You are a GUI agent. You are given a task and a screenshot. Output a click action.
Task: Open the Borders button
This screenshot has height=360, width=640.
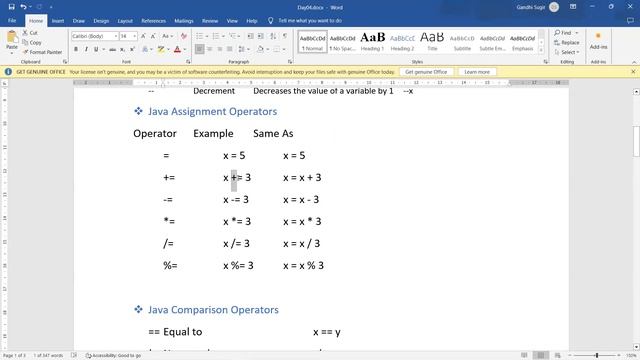[x=277, y=49]
